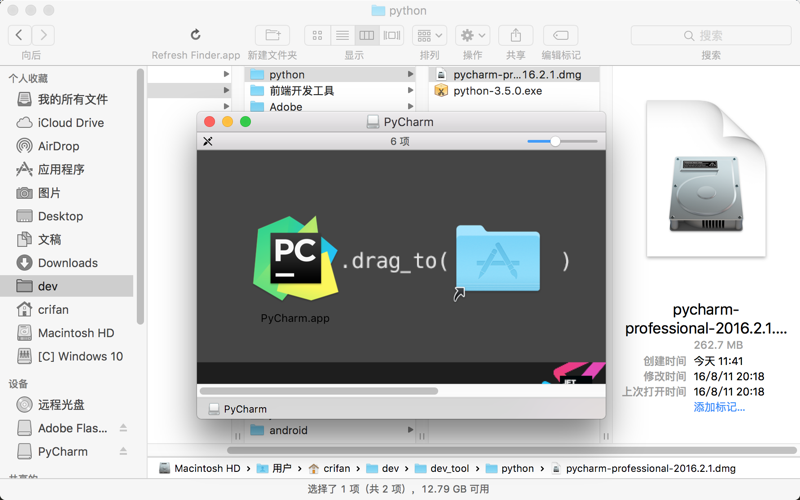Click the Refresh Finder.app toolbar icon
The height and width of the screenshot is (500, 800).
tap(195, 35)
